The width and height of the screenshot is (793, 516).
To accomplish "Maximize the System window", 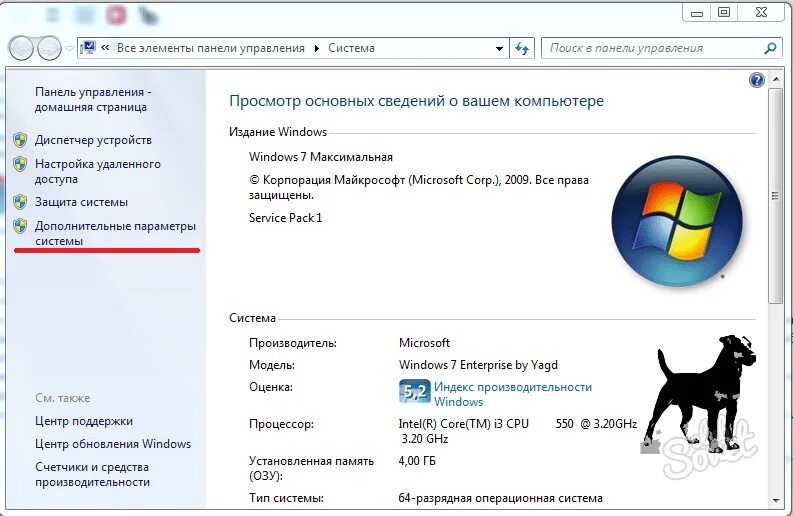I will pos(724,13).
